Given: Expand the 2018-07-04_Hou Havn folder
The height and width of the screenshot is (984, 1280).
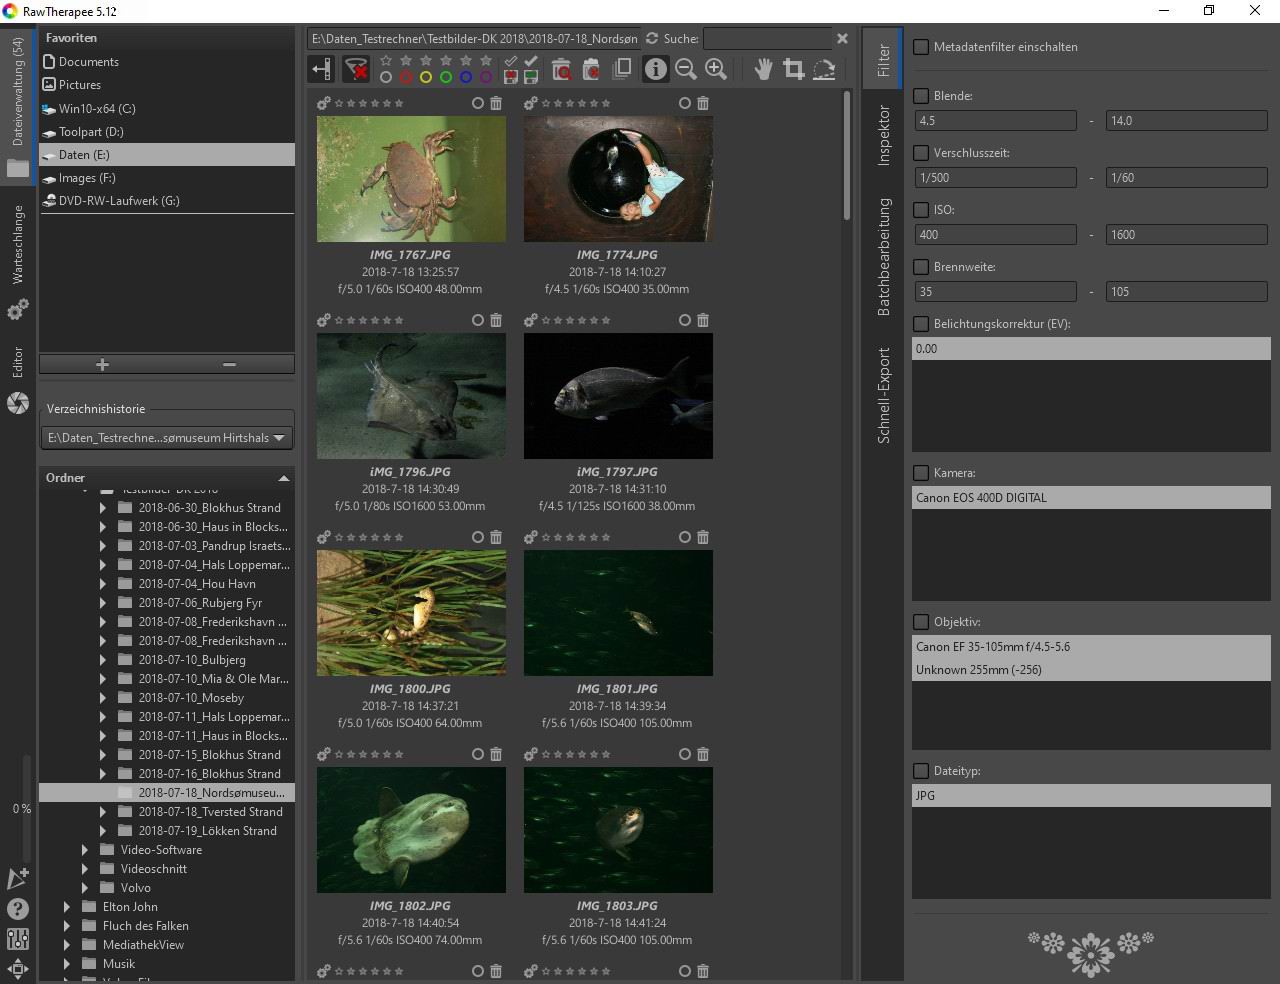Looking at the screenshot, I should (x=103, y=584).
